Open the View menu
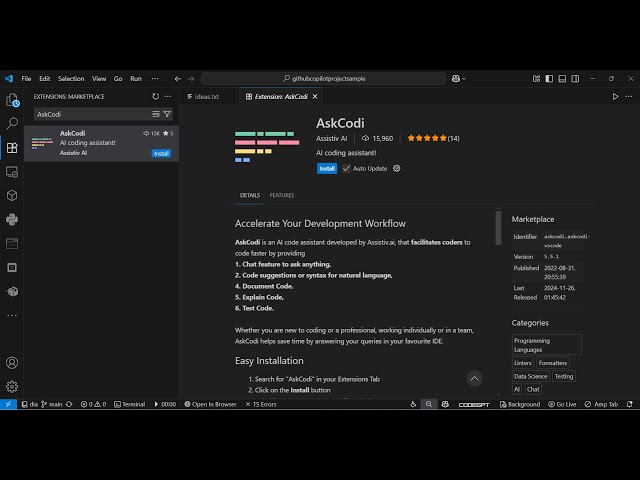 (99, 78)
